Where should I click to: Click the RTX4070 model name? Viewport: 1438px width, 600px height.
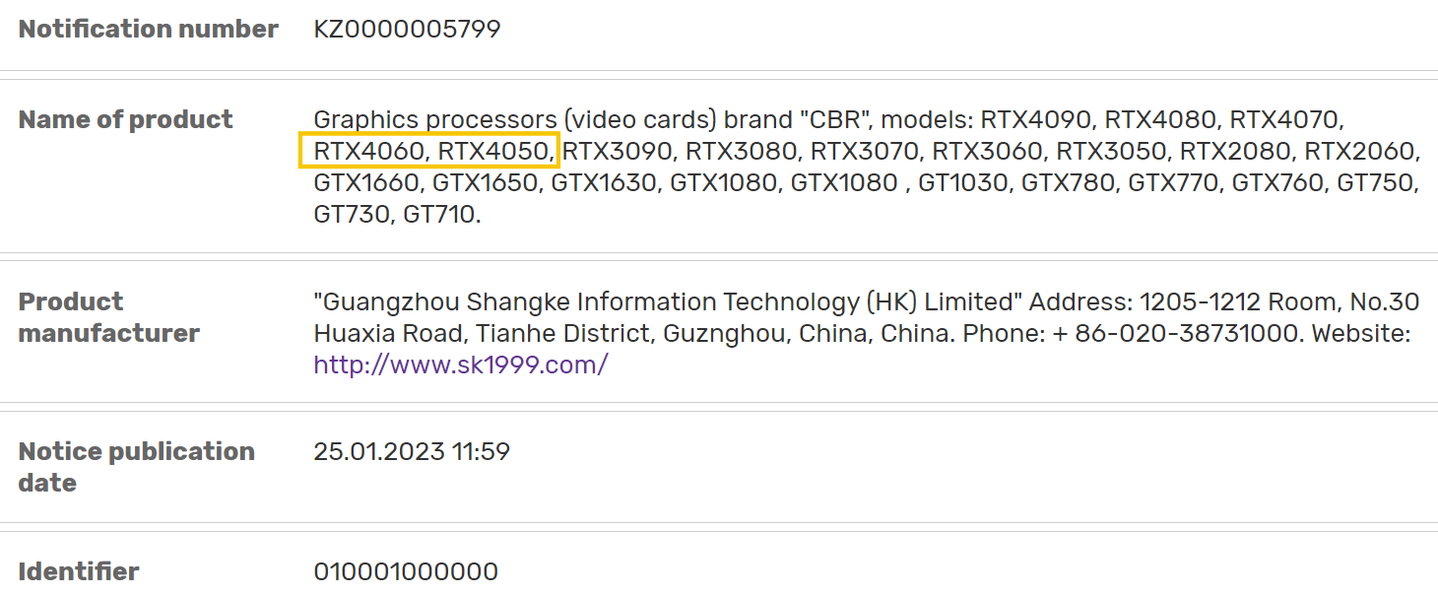point(1284,120)
